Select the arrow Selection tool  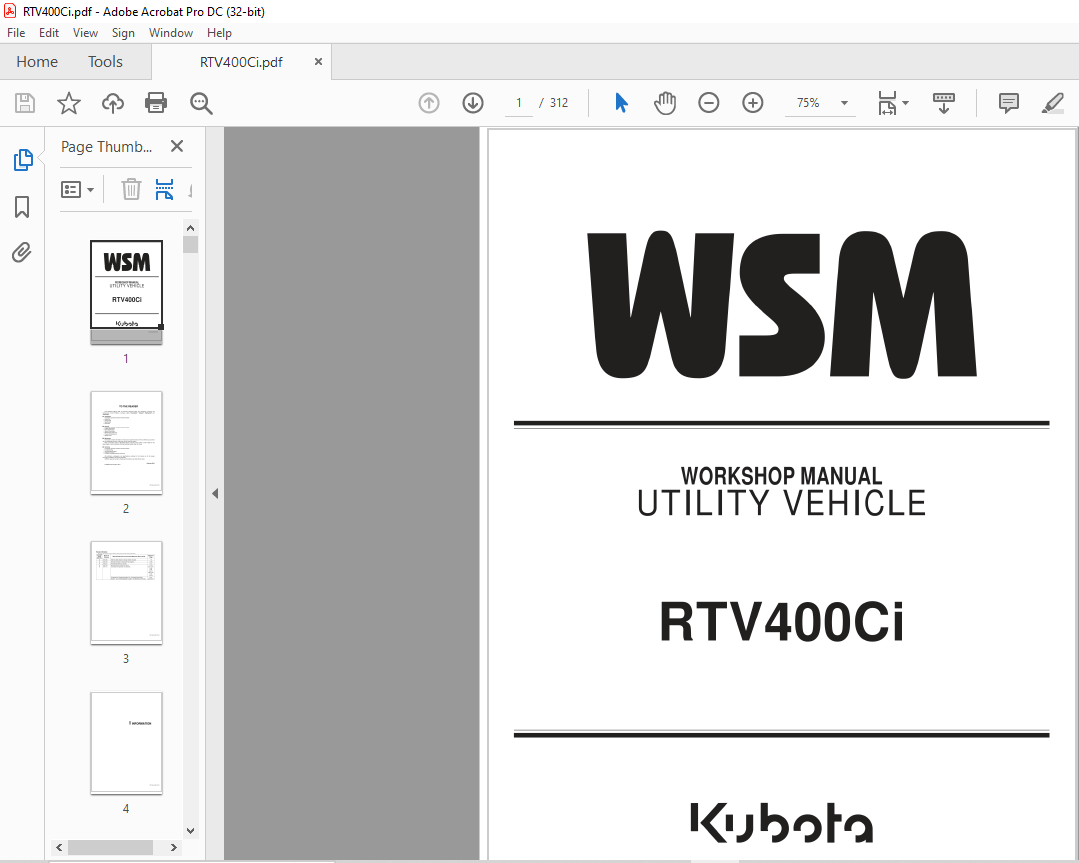[x=621, y=103]
